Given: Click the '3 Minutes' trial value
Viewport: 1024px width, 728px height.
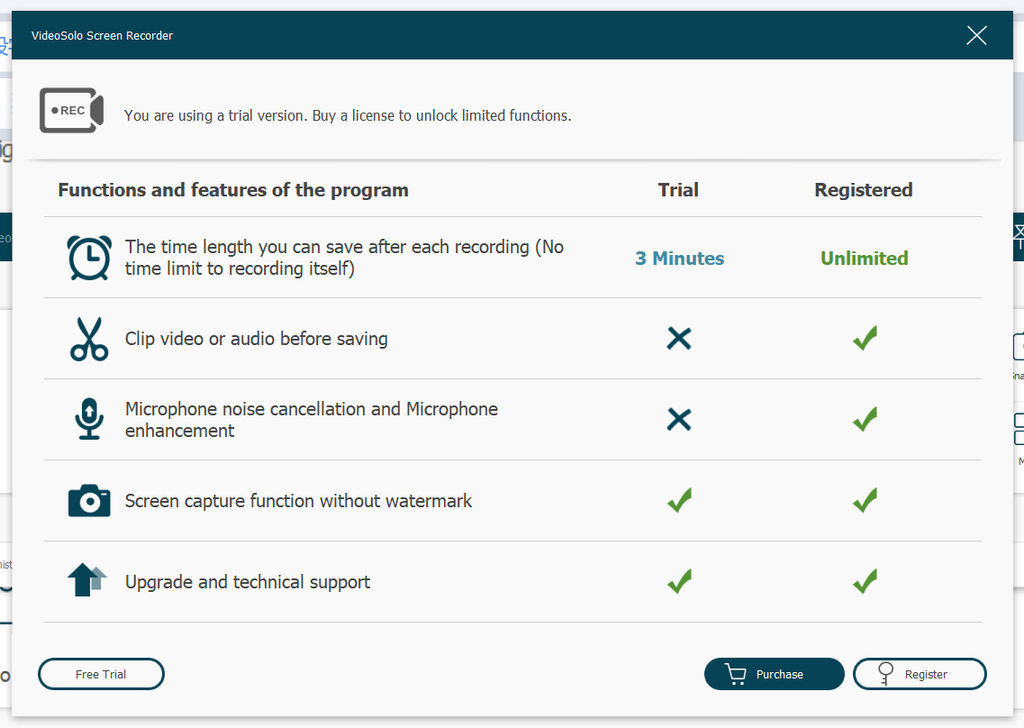Looking at the screenshot, I should (x=679, y=258).
